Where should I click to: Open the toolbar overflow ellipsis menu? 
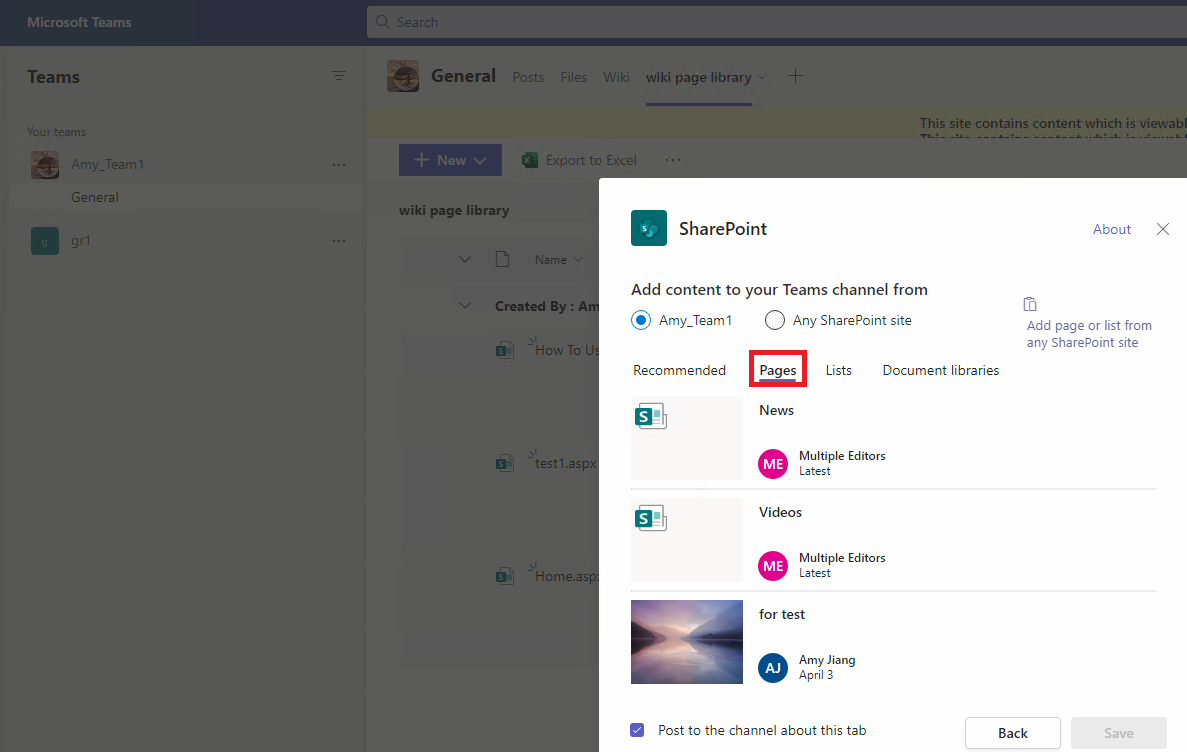click(x=672, y=160)
